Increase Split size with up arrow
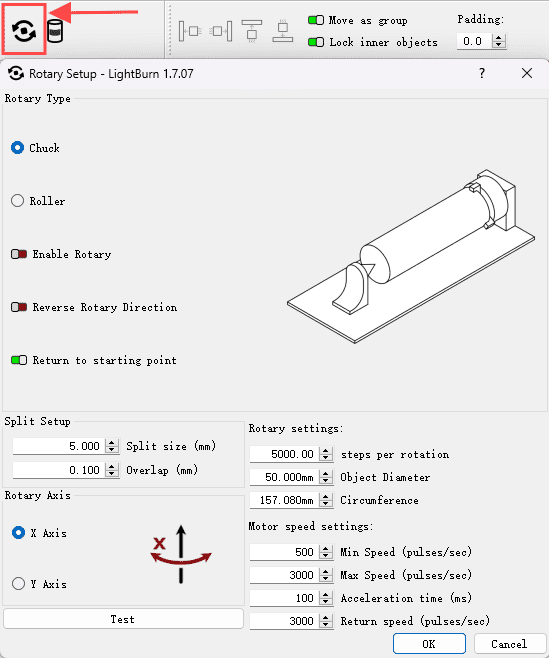Image resolution: width=549 pixels, height=658 pixels. (112, 442)
